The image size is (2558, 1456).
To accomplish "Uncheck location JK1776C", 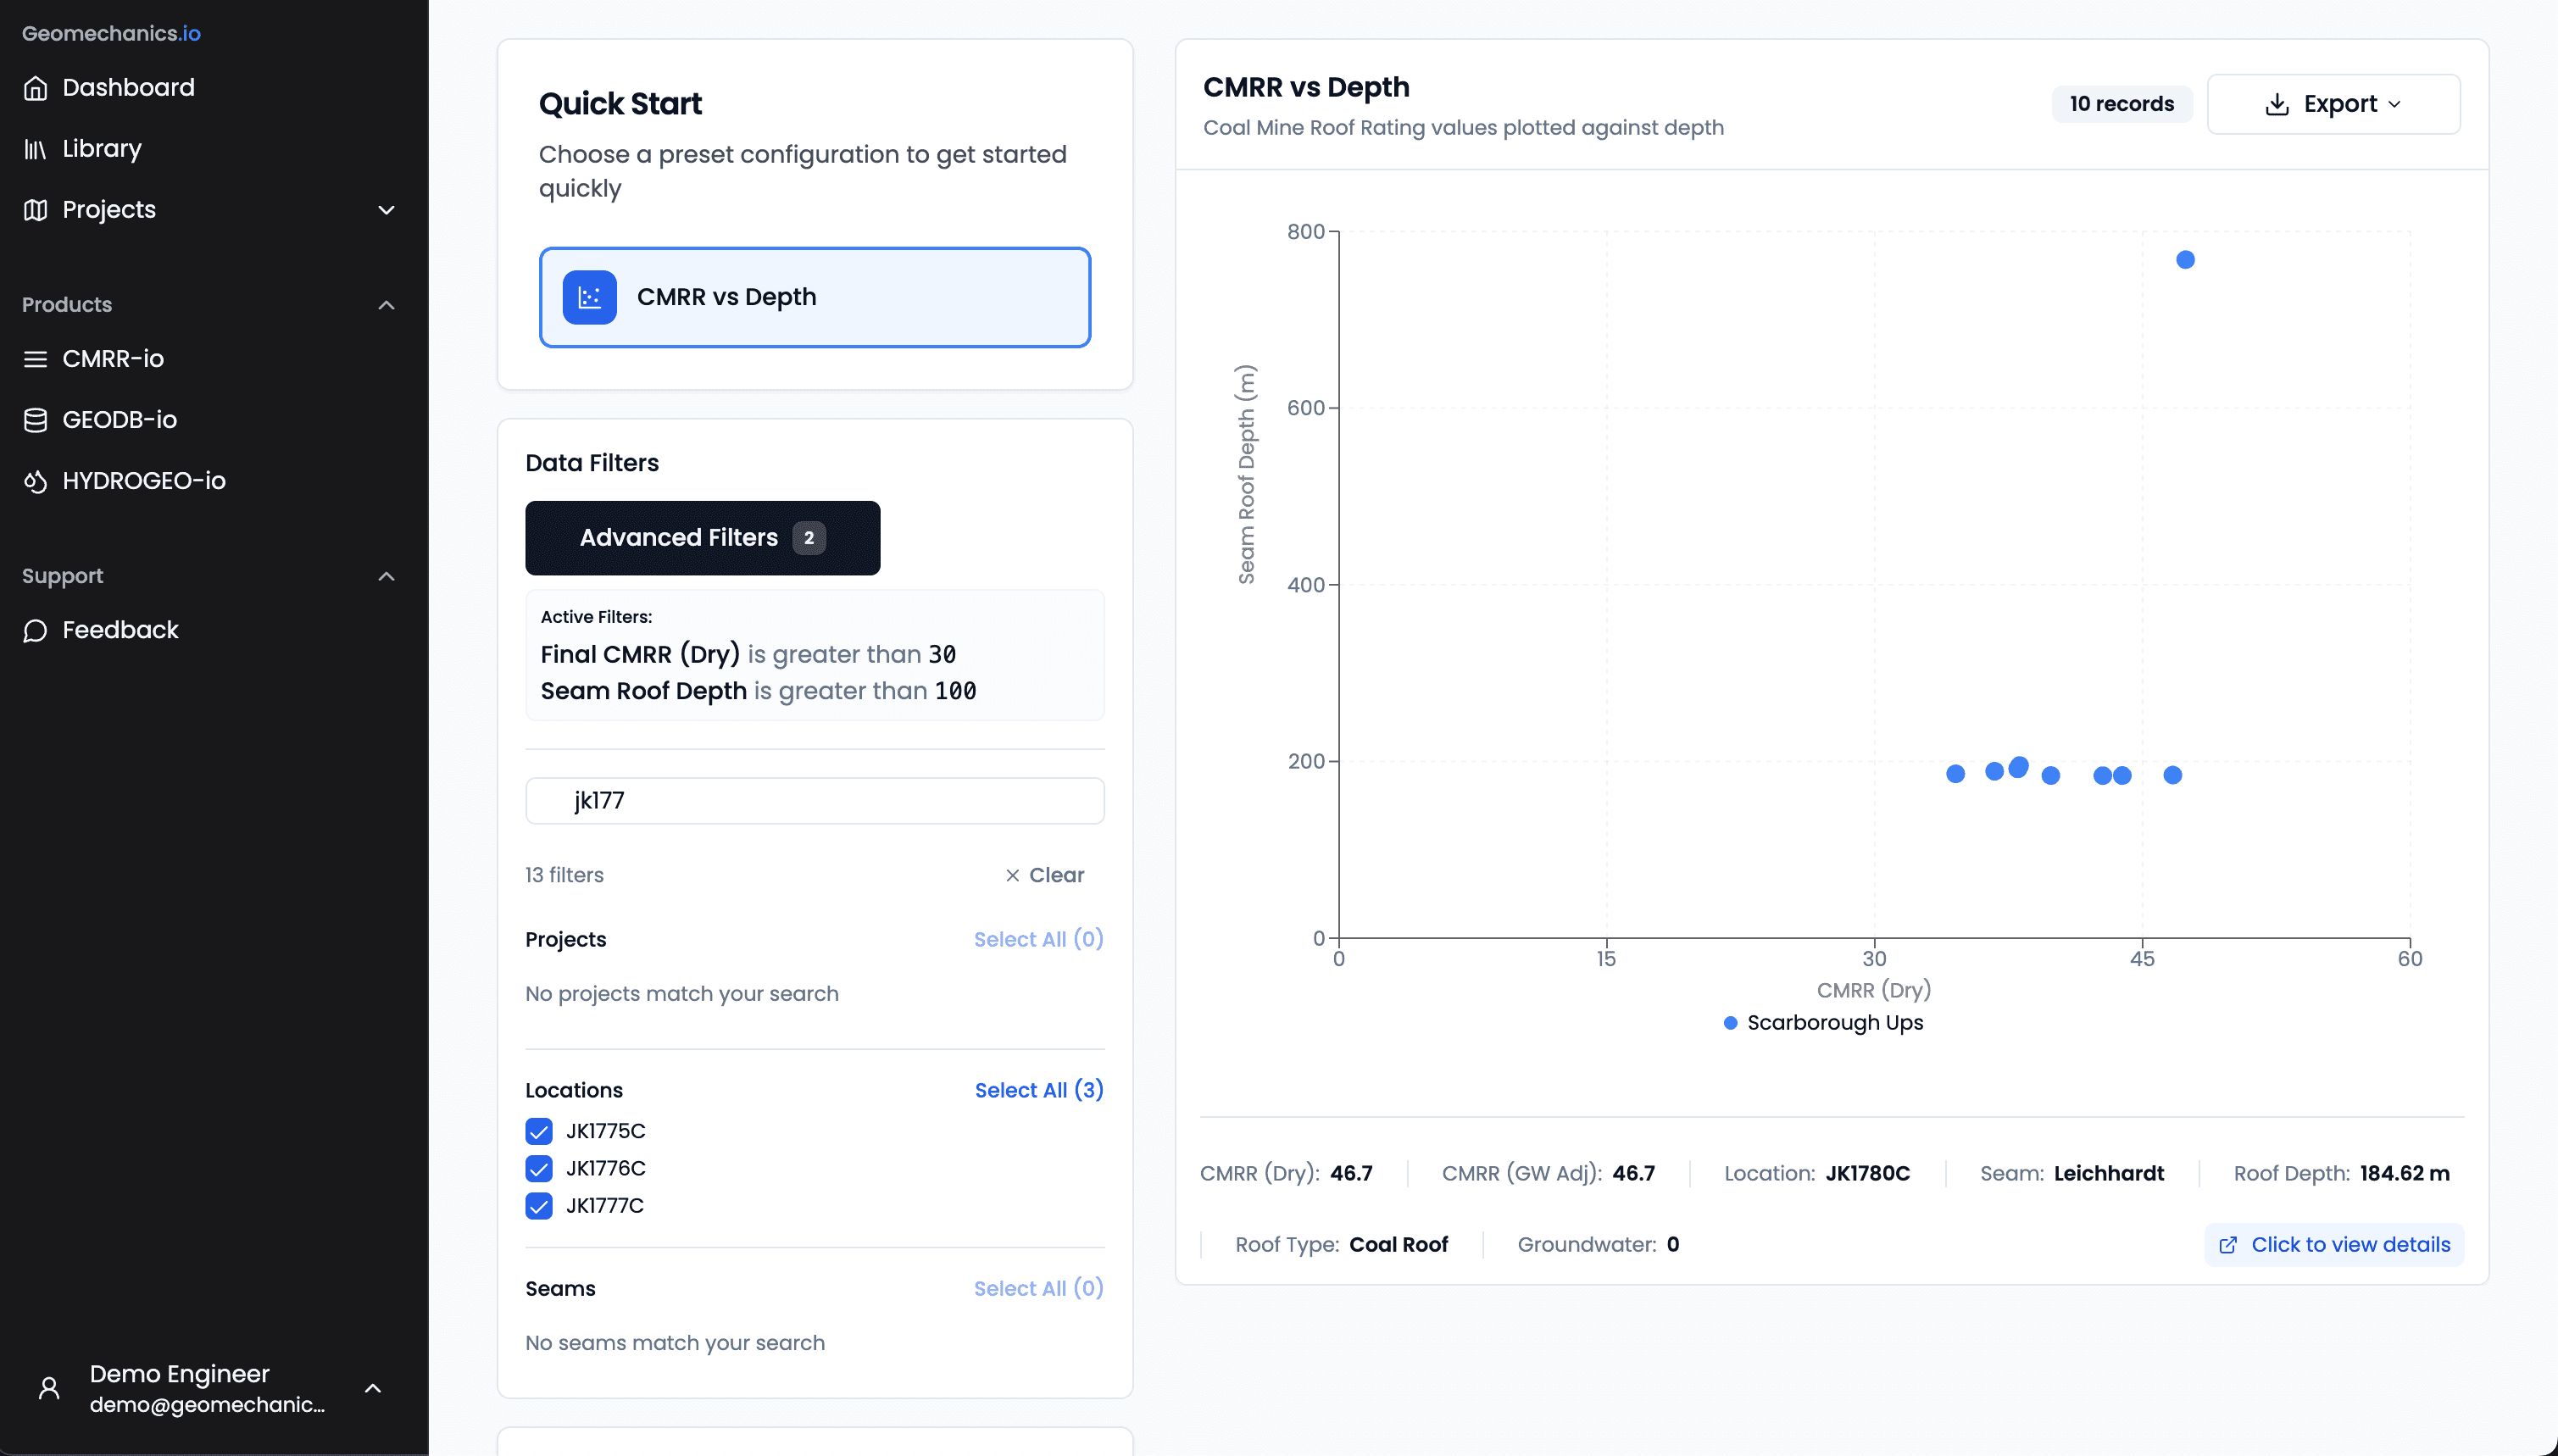I will (539, 1168).
